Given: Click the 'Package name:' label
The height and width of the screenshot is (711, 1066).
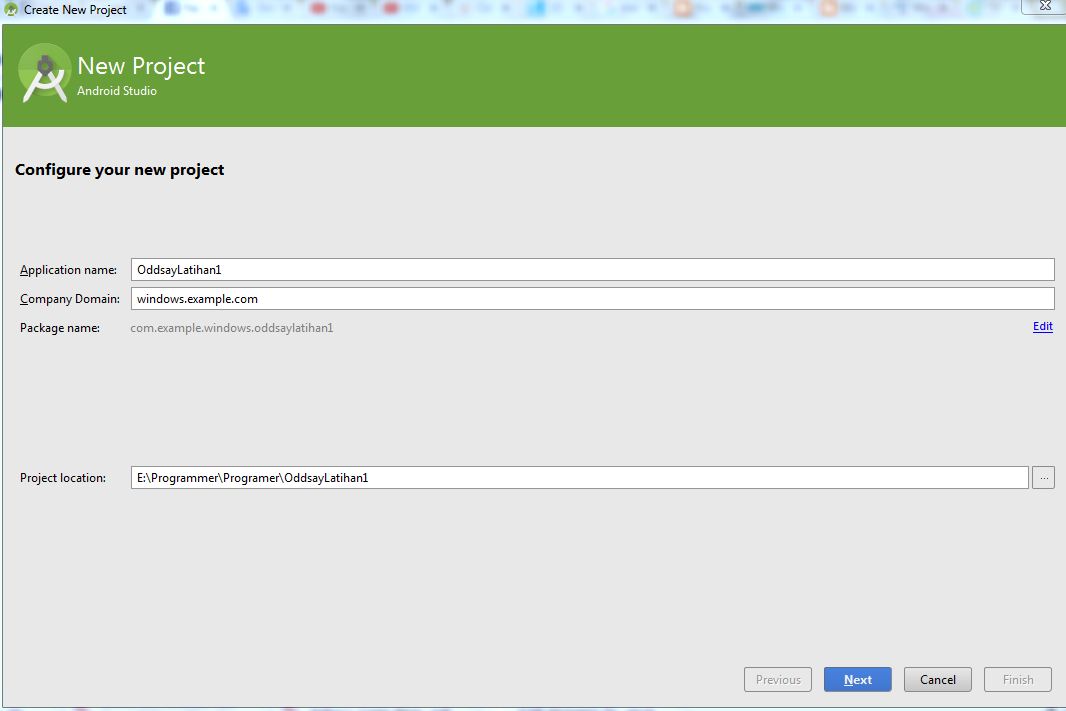Looking at the screenshot, I should click(60, 328).
